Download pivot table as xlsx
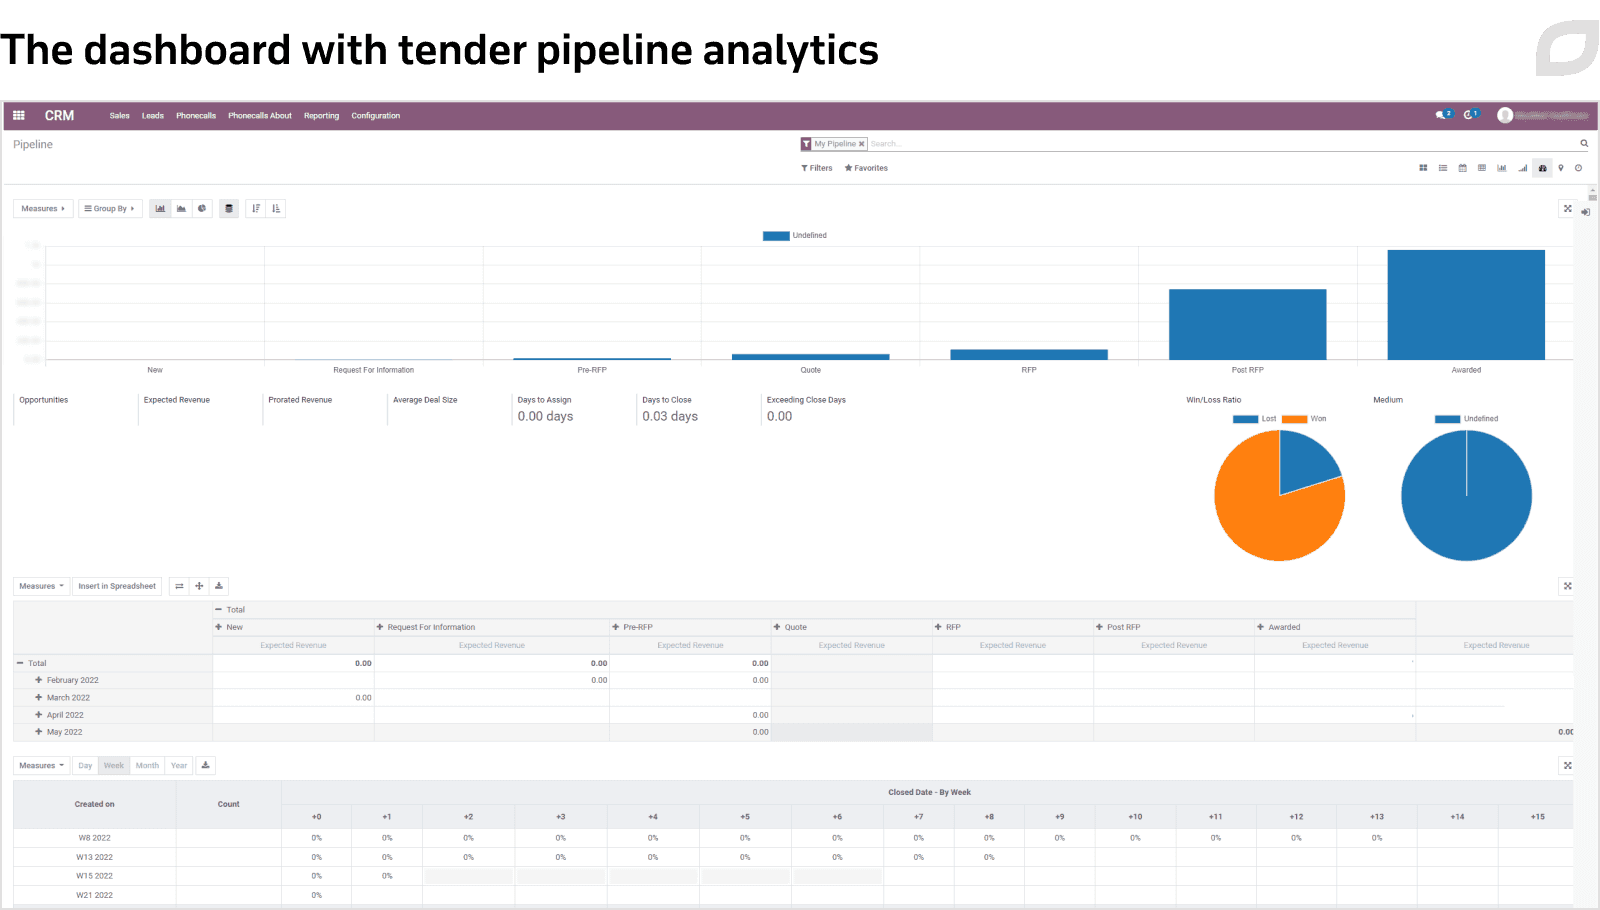This screenshot has height=910, width=1600. tap(219, 586)
